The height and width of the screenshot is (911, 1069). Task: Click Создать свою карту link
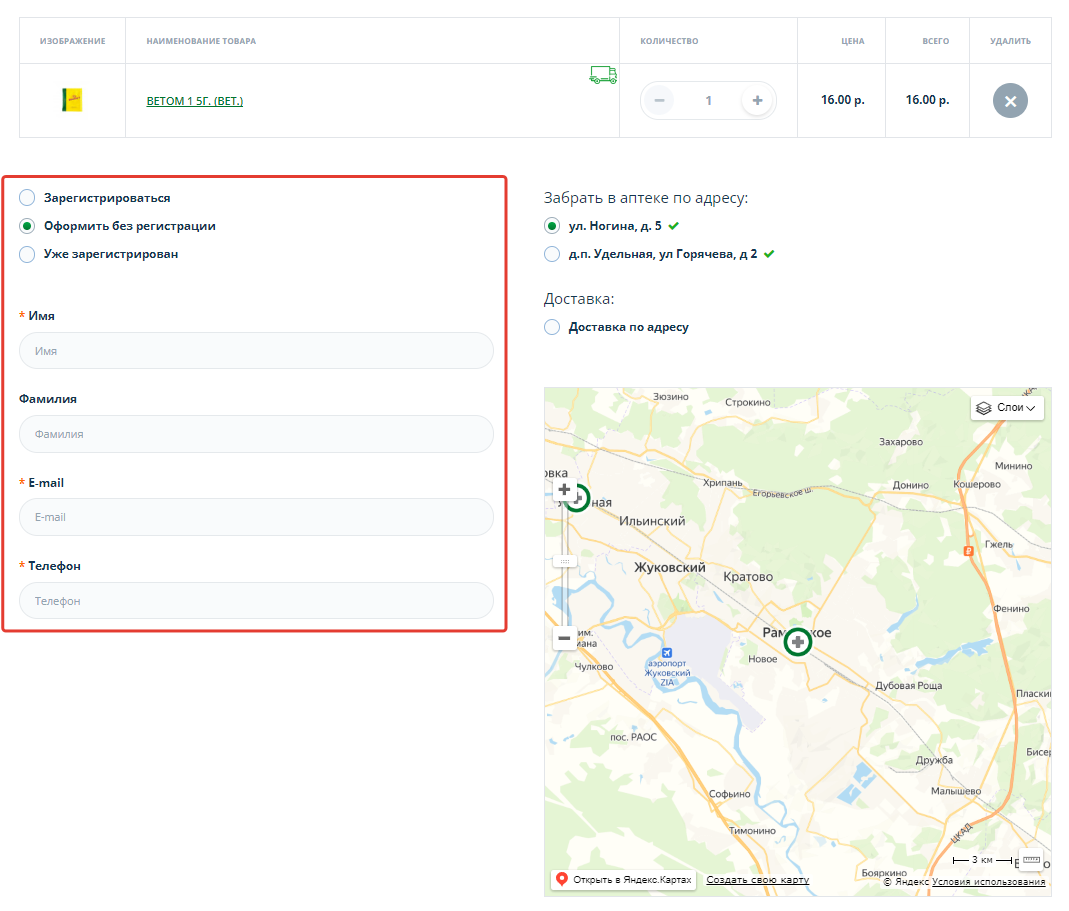(x=757, y=880)
